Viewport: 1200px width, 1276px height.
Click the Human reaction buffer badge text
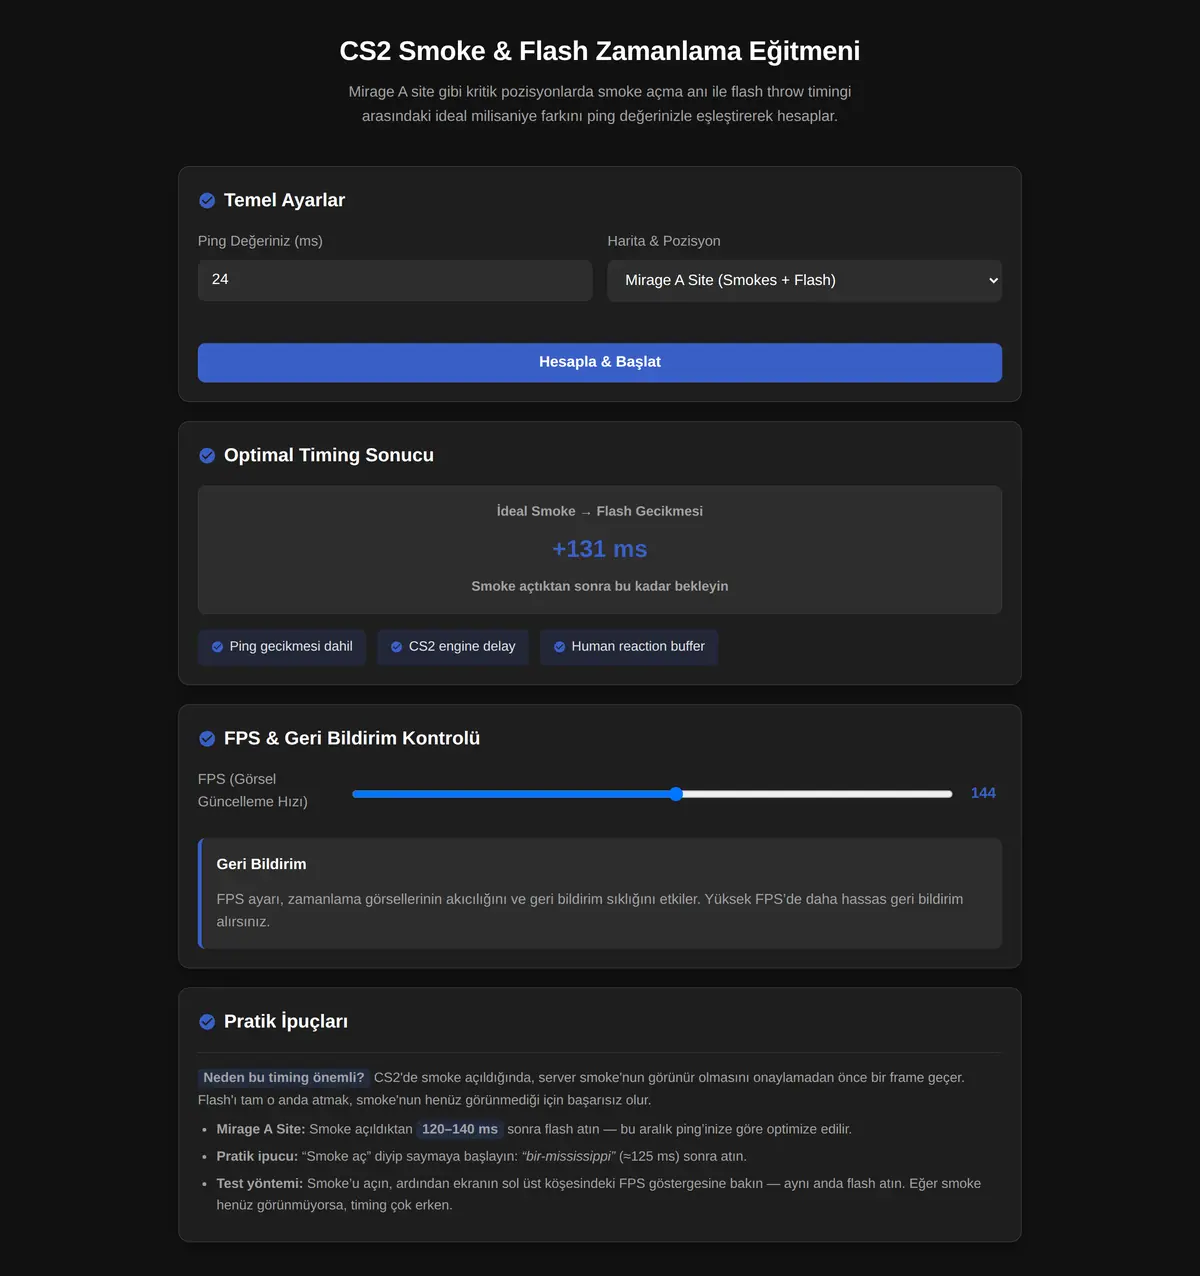[x=638, y=647]
